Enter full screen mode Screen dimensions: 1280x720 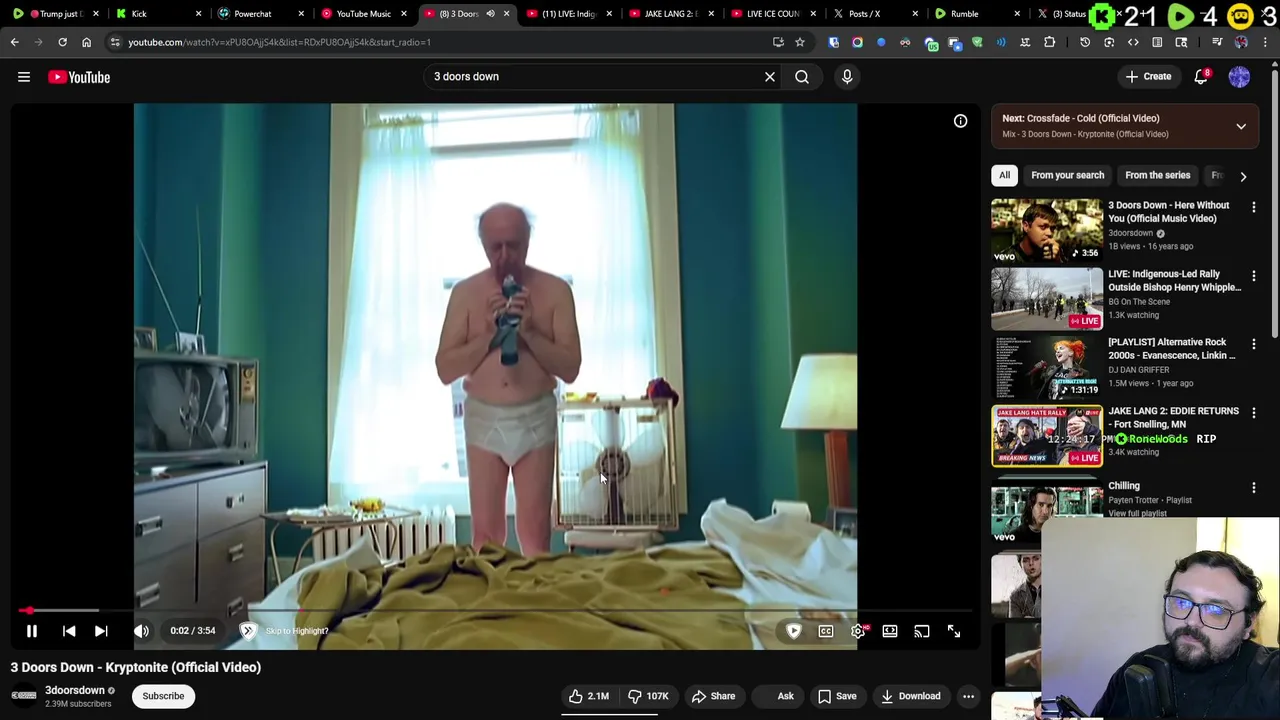pyautogui.click(x=954, y=631)
